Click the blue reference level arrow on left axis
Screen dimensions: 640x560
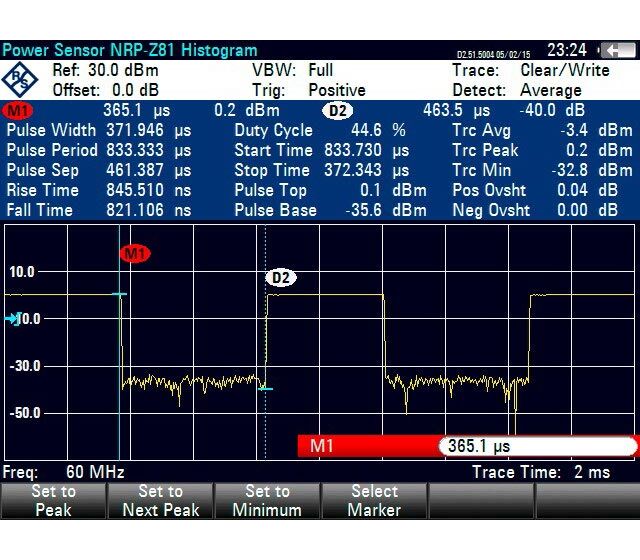coord(12,319)
